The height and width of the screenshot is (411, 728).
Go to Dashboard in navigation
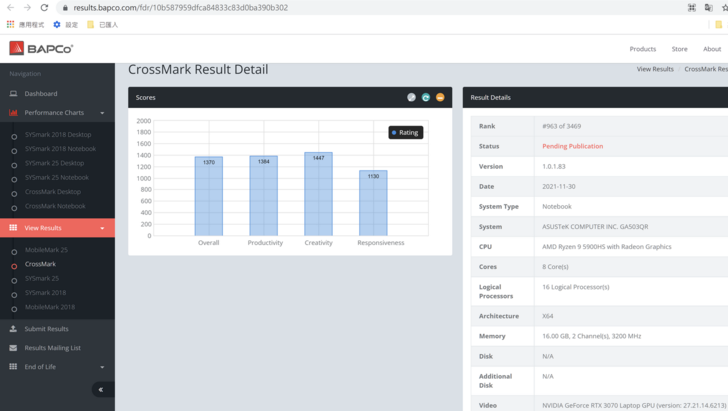[41, 93]
